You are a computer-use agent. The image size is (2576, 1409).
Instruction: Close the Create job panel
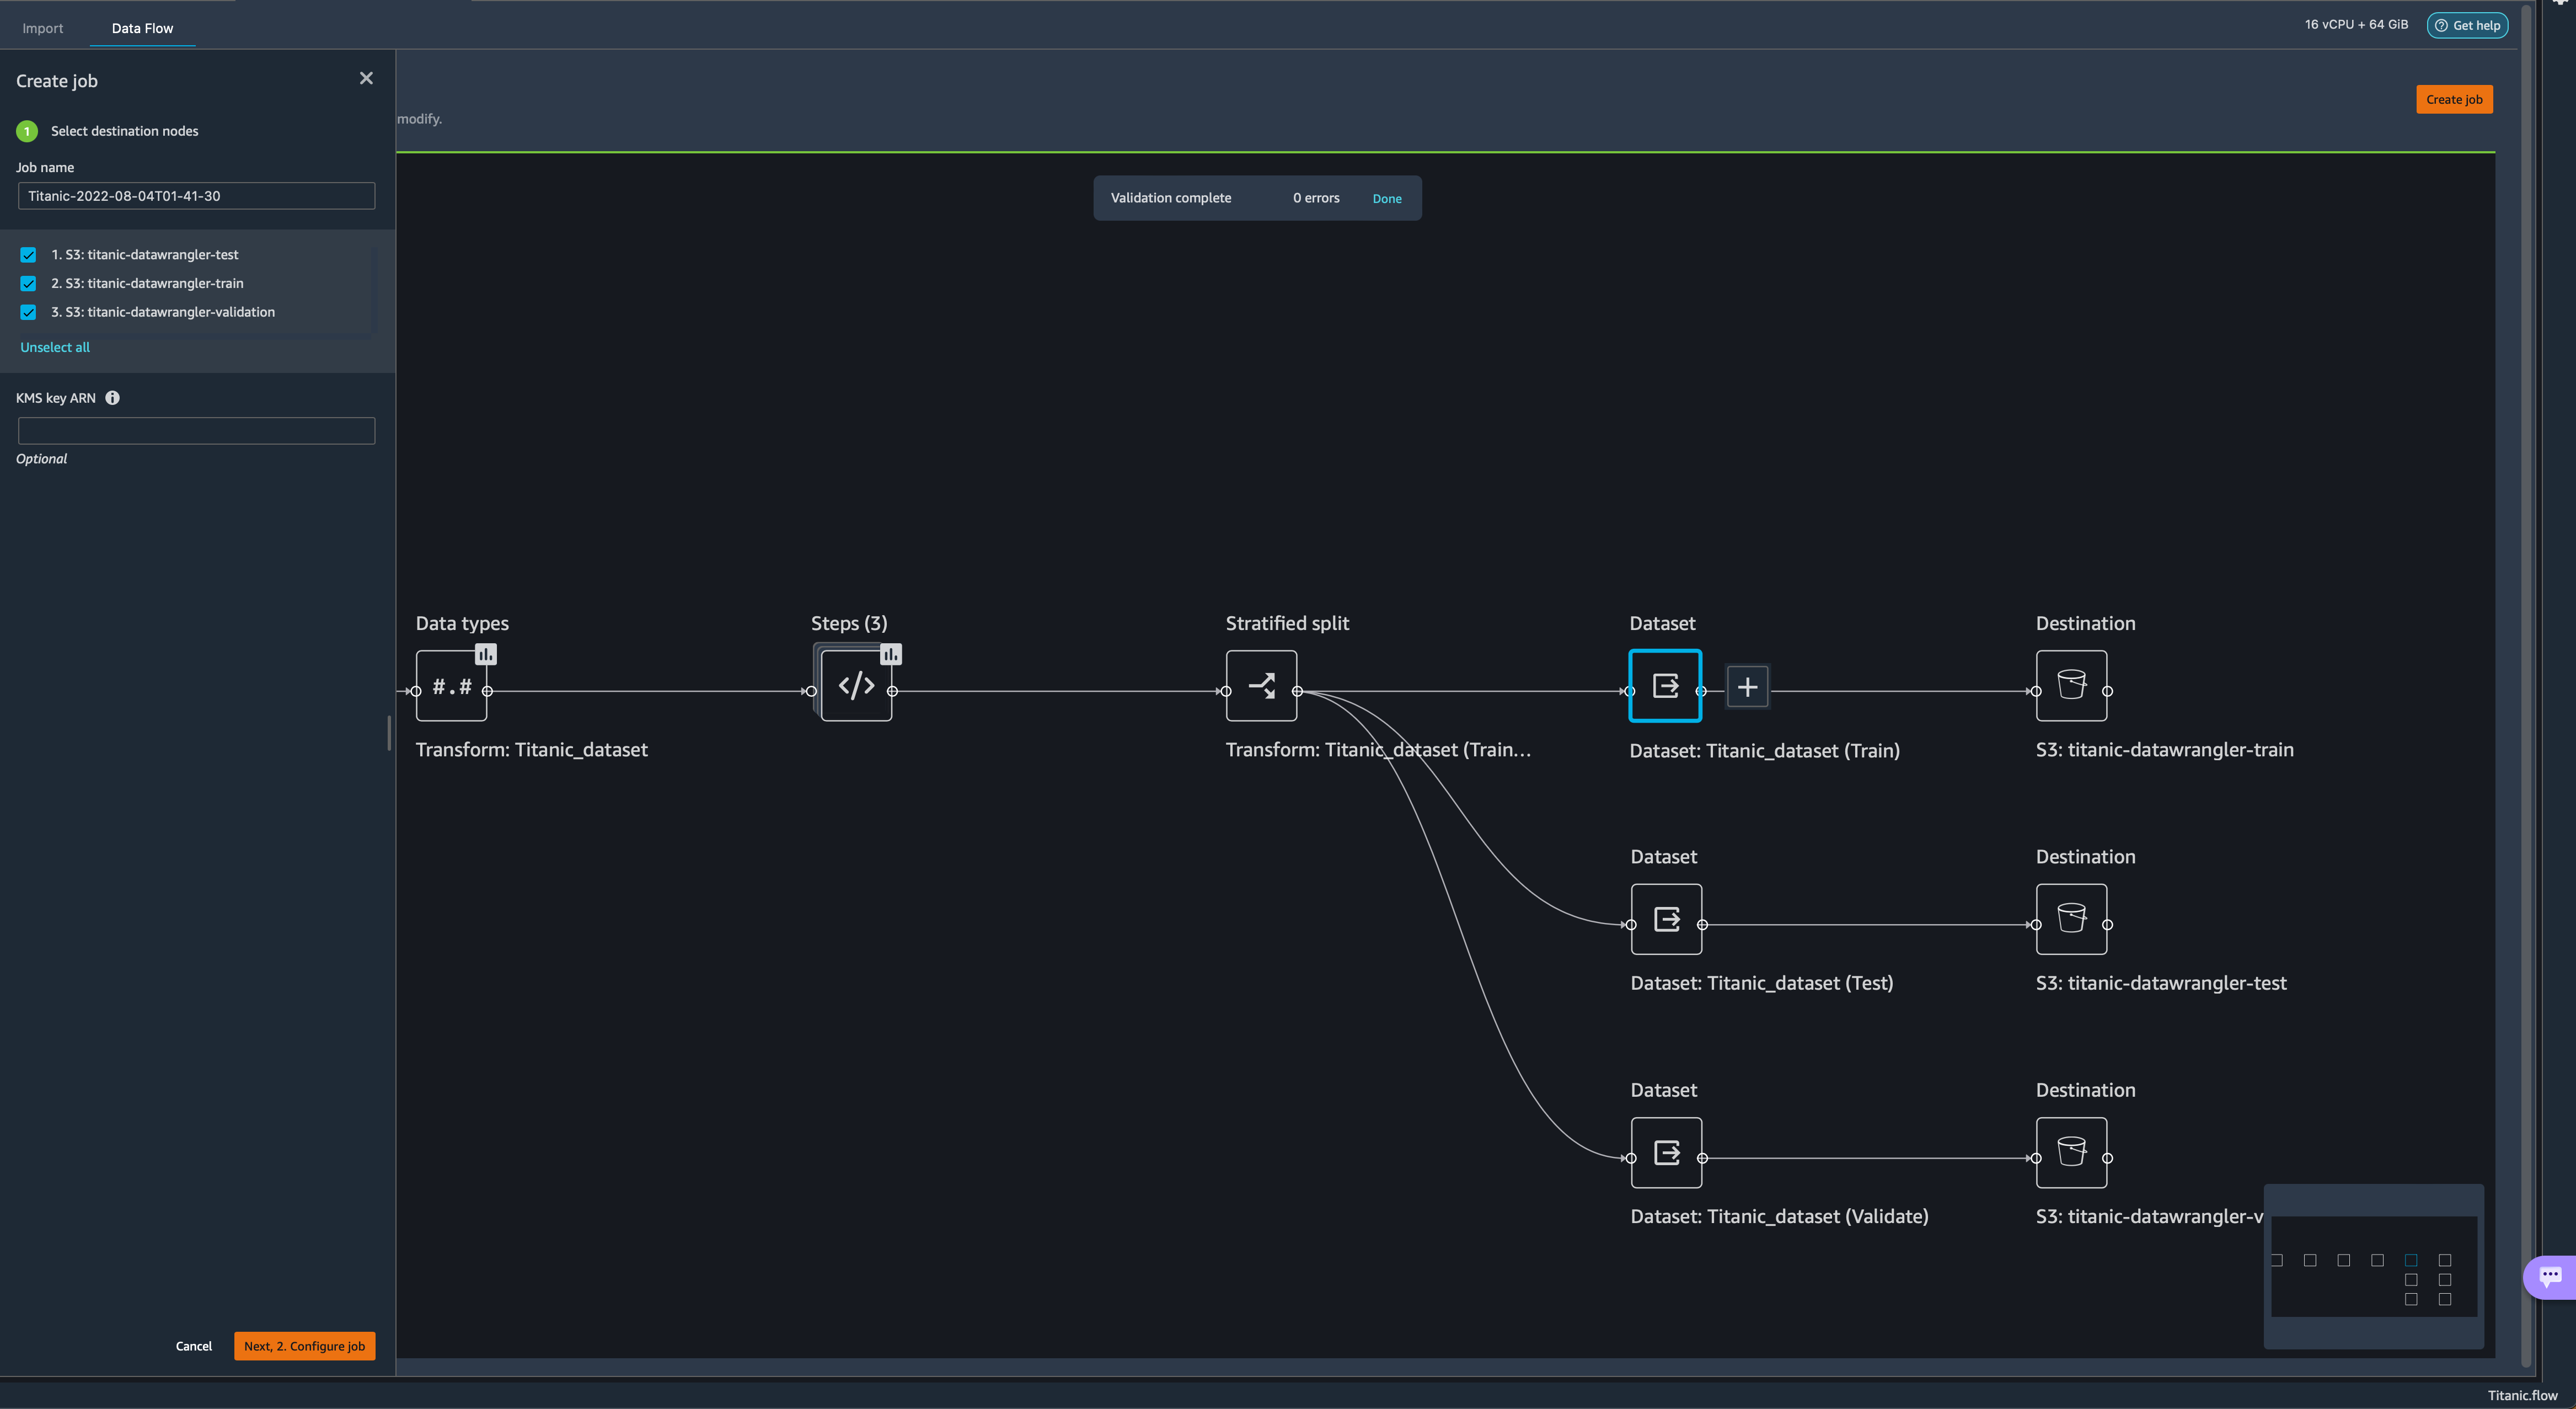[x=366, y=78]
